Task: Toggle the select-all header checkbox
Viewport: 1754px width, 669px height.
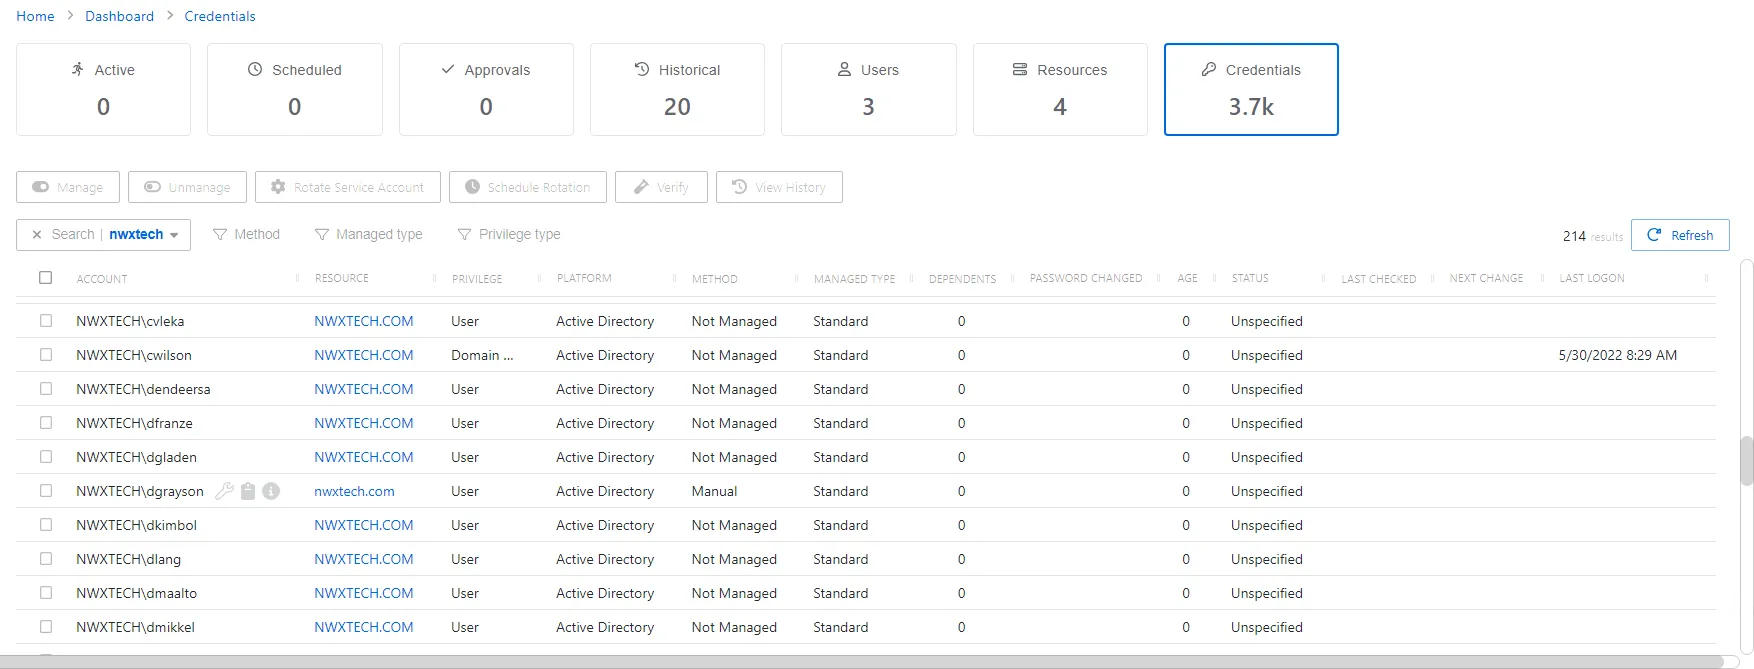Action: [x=45, y=278]
